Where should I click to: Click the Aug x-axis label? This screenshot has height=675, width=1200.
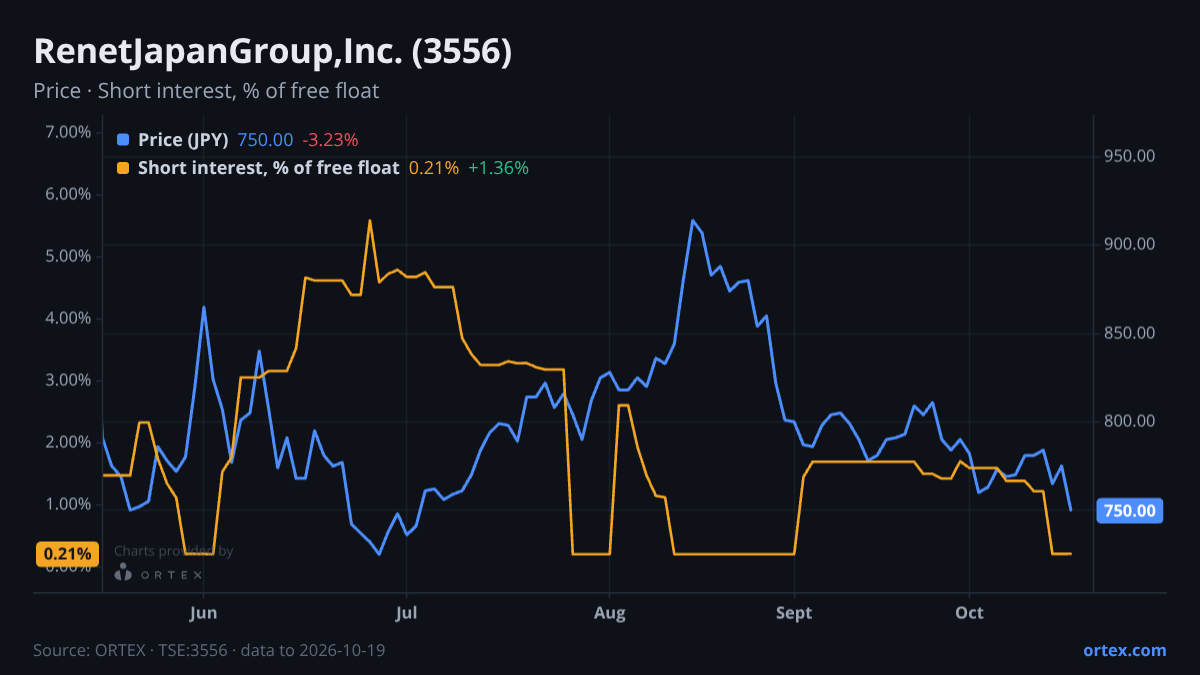609,613
